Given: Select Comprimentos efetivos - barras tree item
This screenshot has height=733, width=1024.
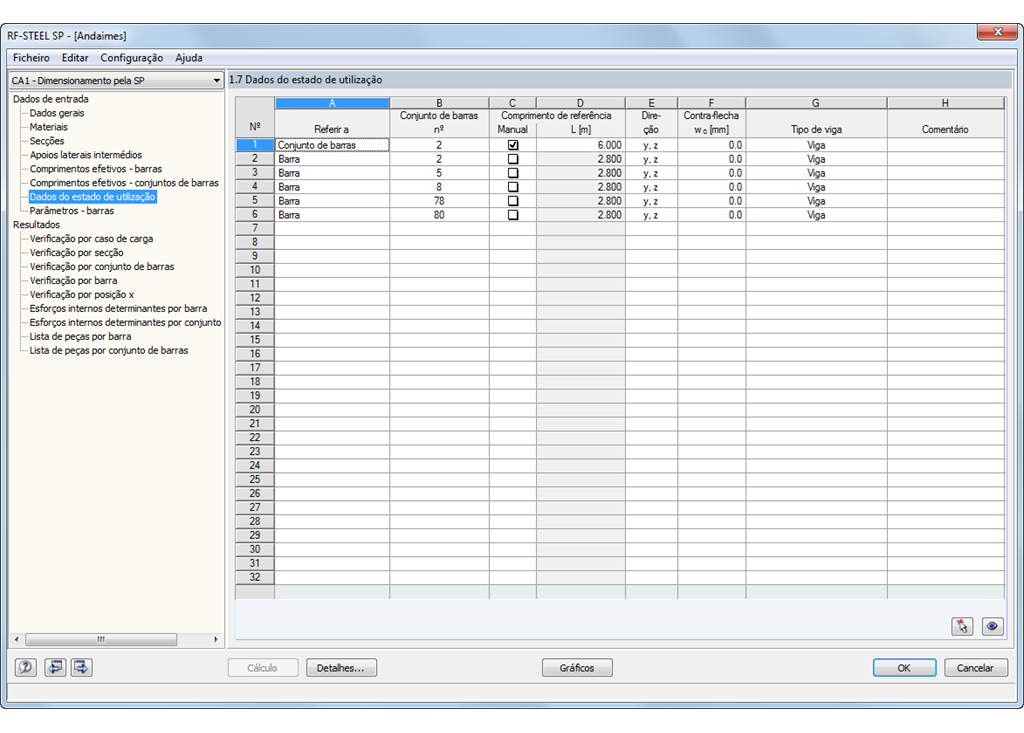Looking at the screenshot, I should pyautogui.click(x=96, y=169).
